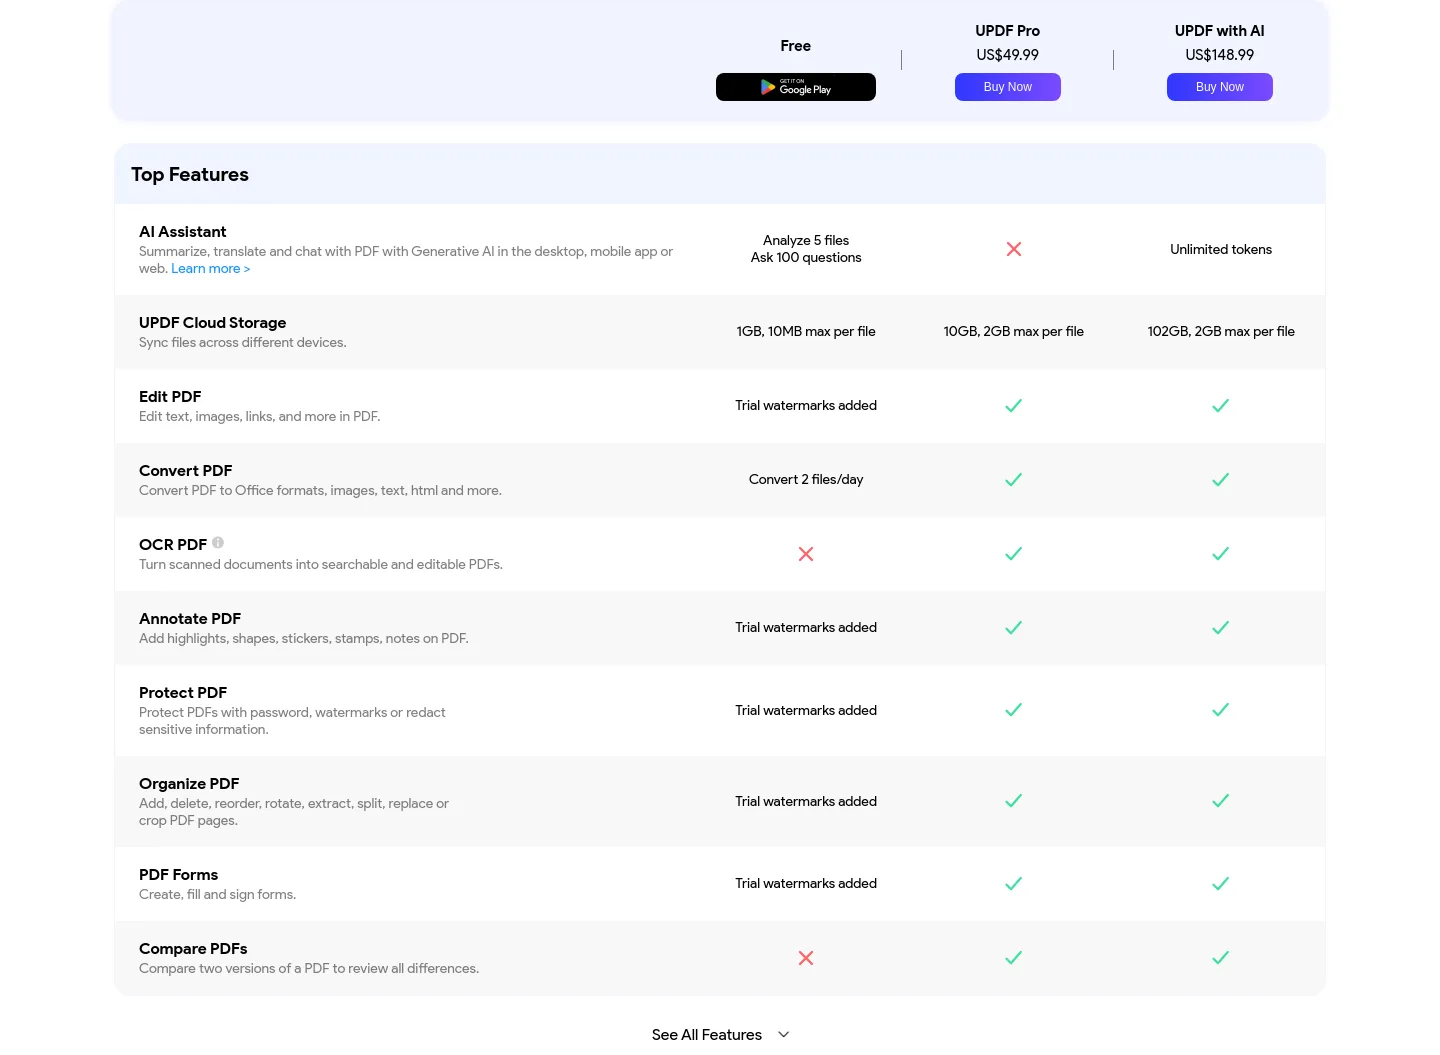
Task: Click Protect PDF checkmark under UPDF Pro
Action: [1014, 709]
